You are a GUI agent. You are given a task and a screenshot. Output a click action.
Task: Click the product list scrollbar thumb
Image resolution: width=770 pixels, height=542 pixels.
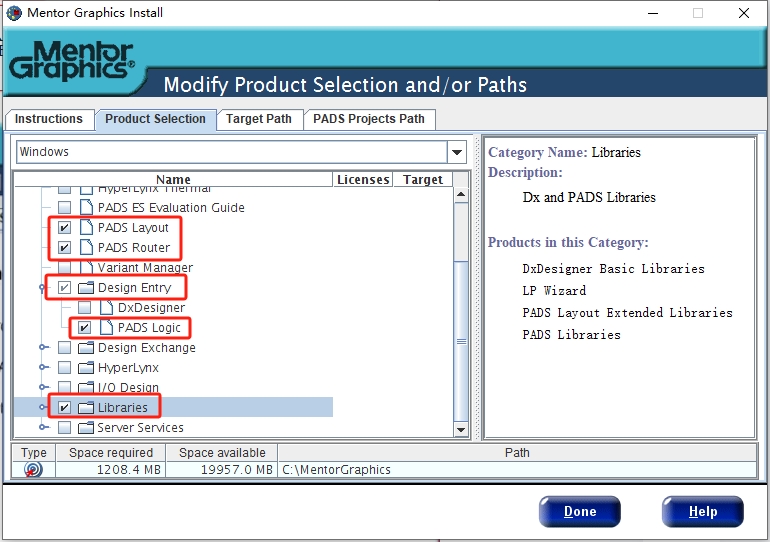pyautogui.click(x=461, y=340)
